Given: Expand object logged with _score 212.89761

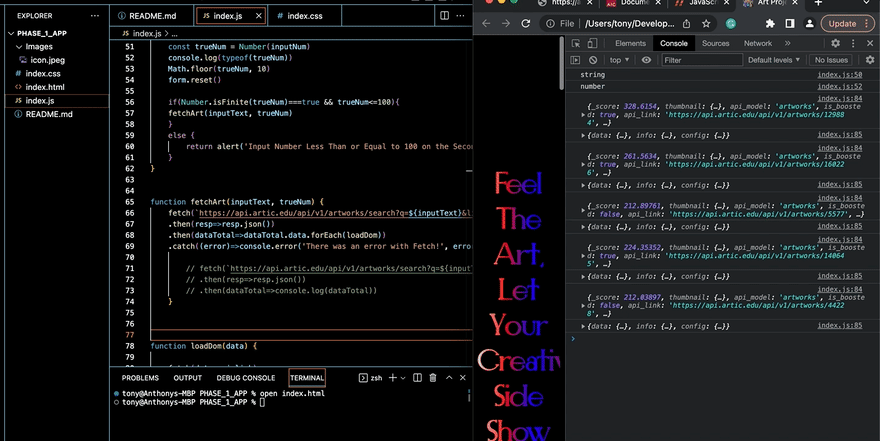Looking at the screenshot, I should (x=583, y=210).
